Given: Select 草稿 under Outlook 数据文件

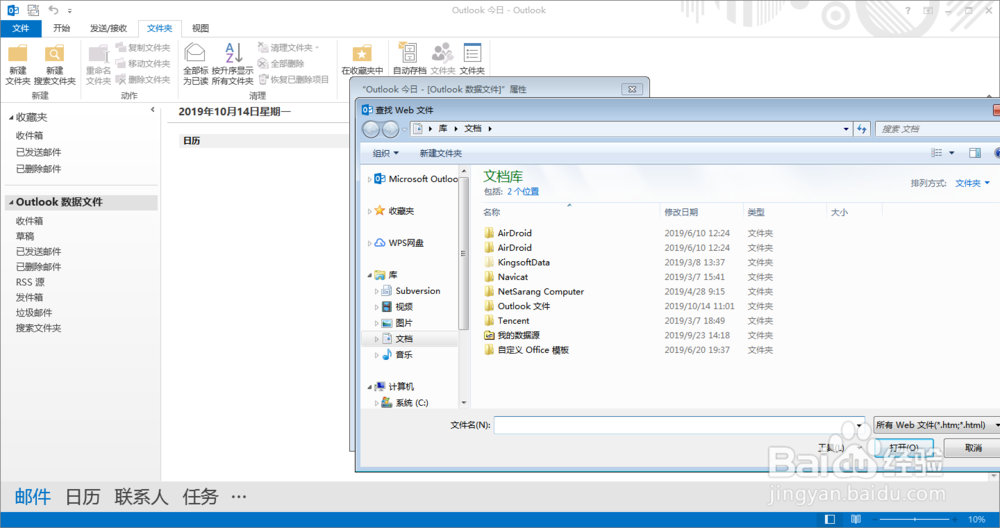Looking at the screenshot, I should pos(26,236).
